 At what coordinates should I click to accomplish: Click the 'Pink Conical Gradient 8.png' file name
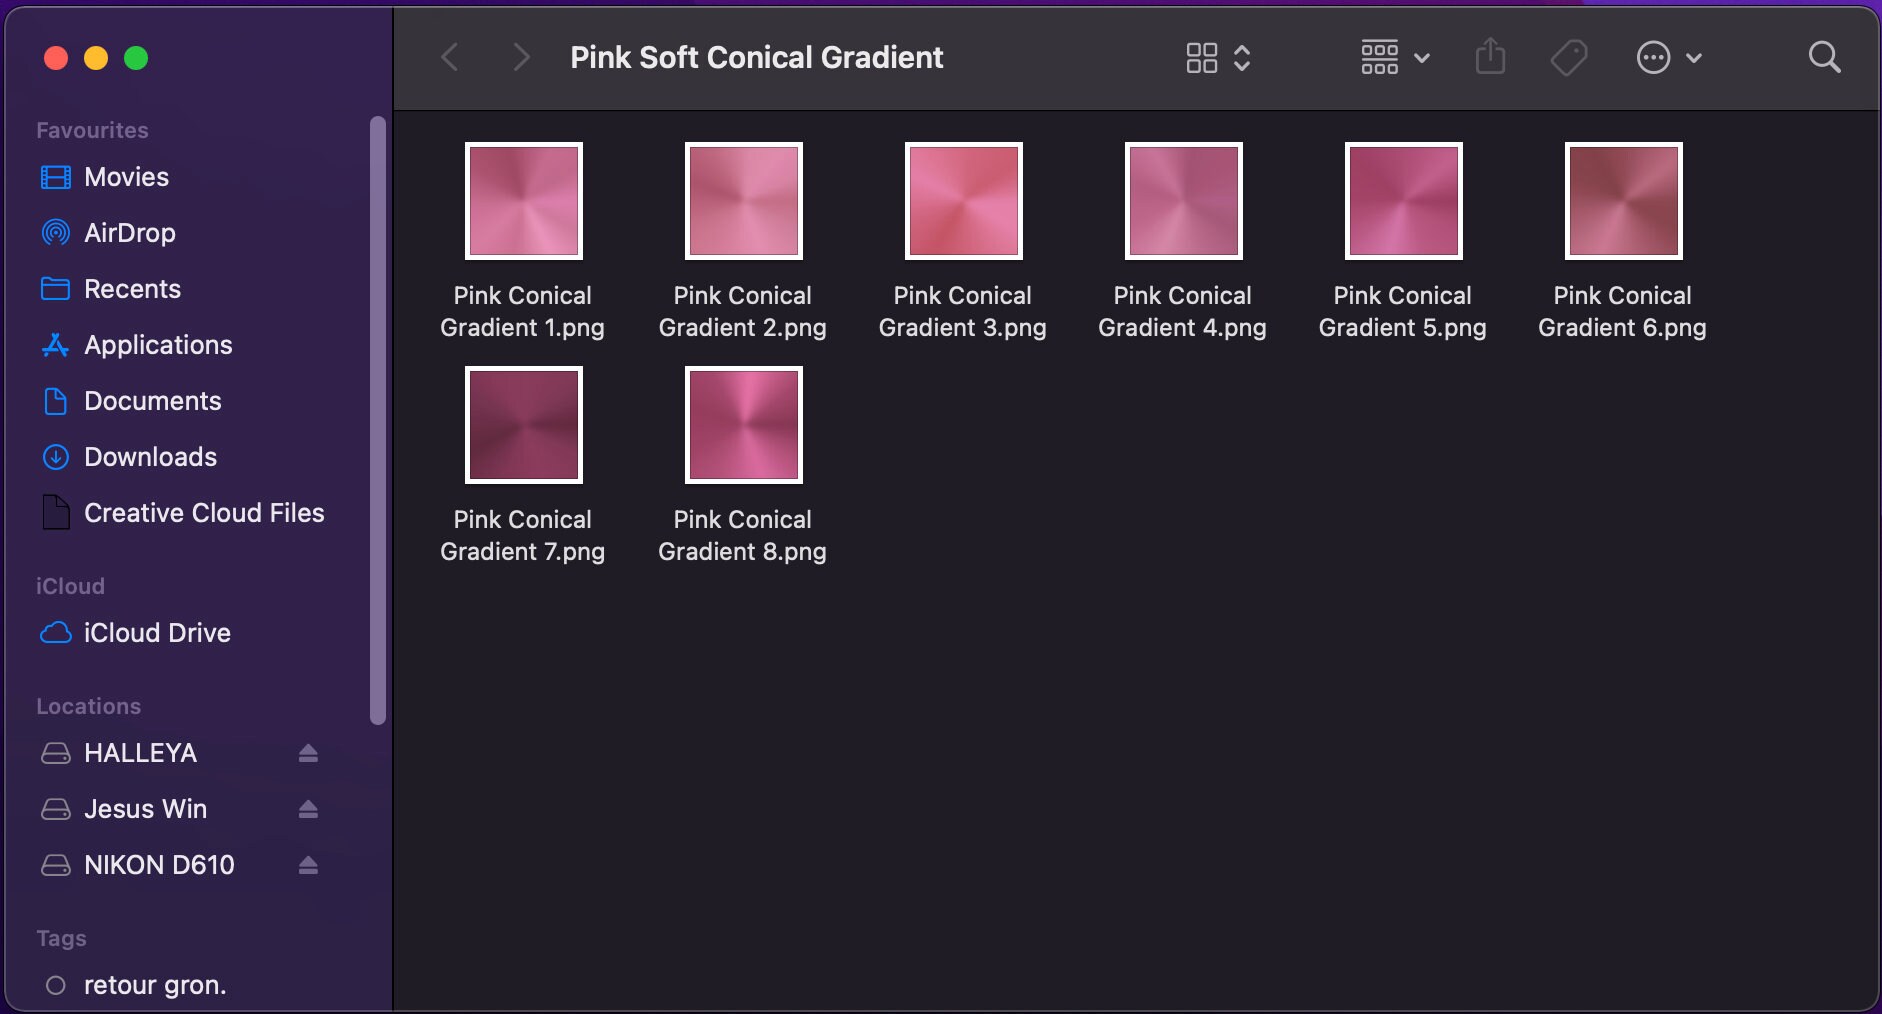[743, 535]
